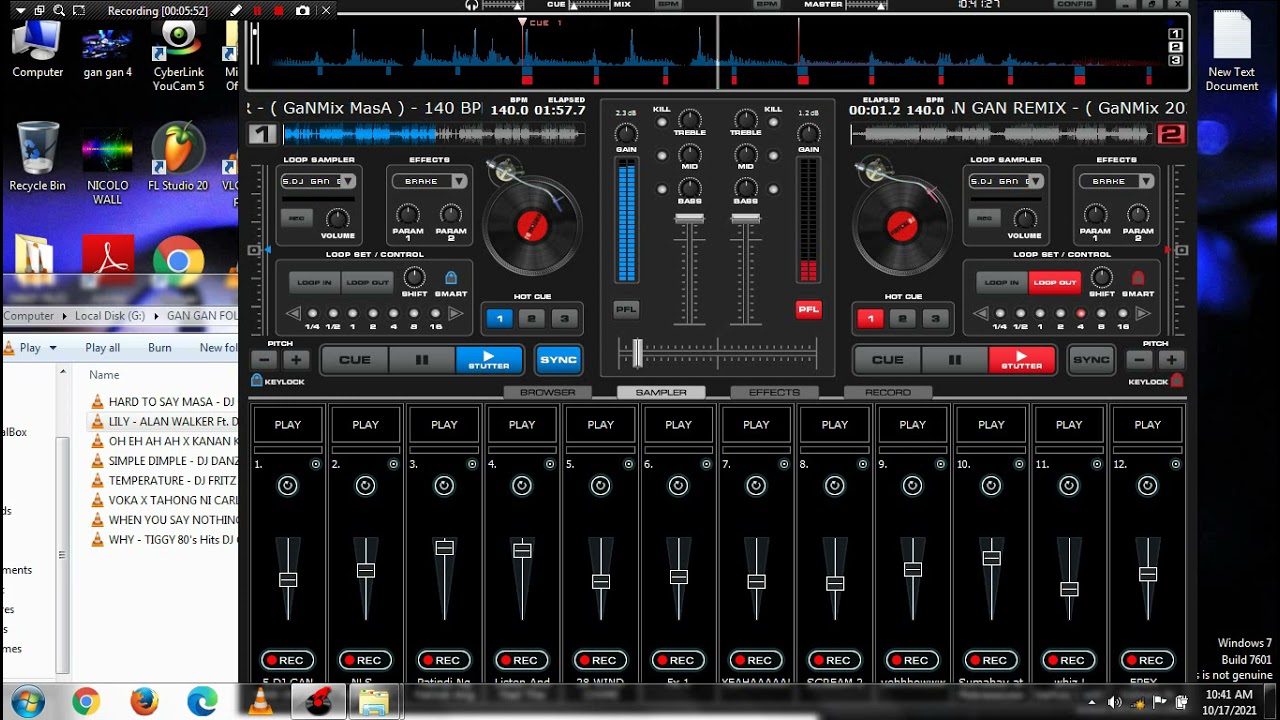
Task: Switch to the Record tab
Action: coord(888,393)
